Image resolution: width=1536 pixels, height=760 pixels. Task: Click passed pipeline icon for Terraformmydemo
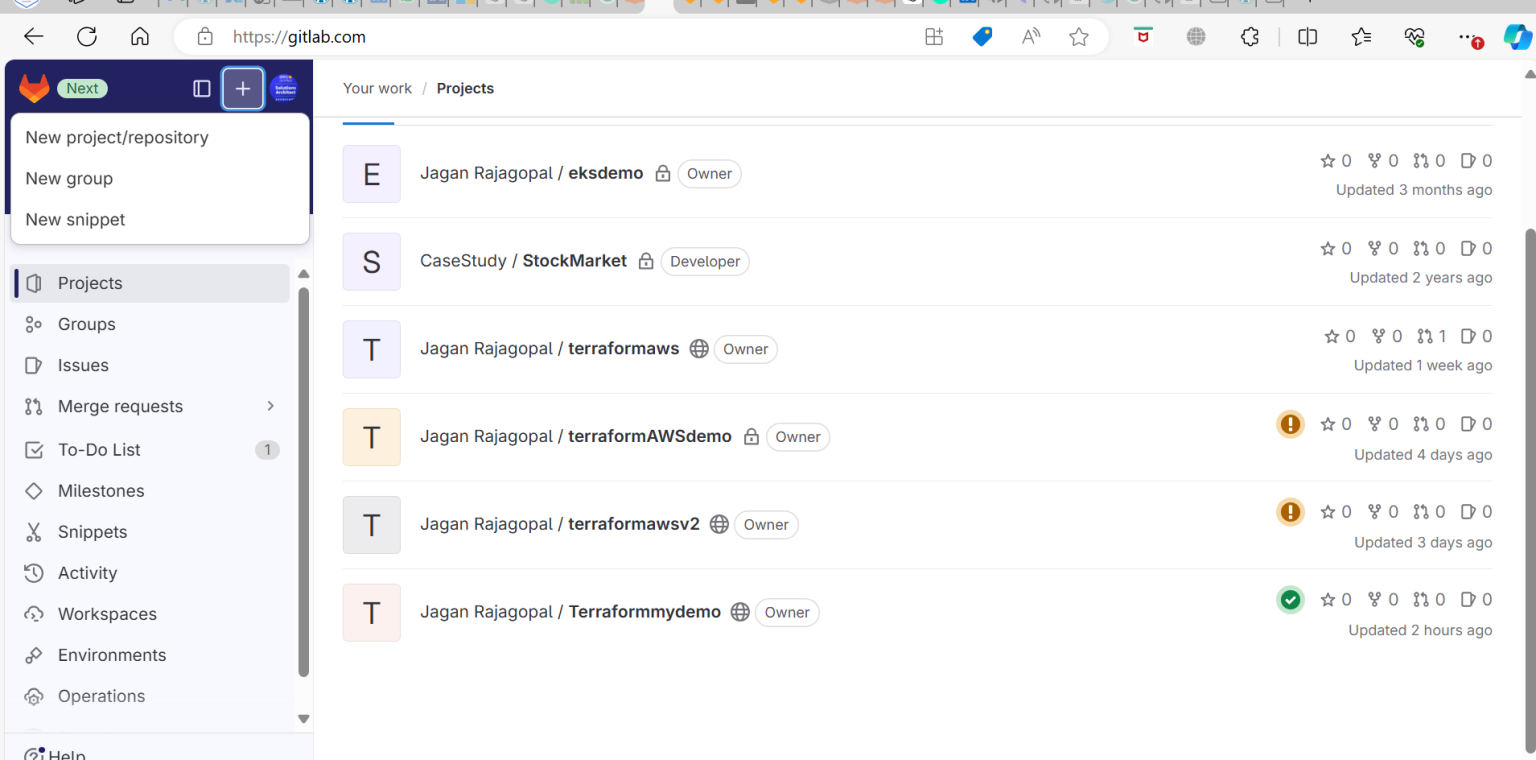point(1290,599)
